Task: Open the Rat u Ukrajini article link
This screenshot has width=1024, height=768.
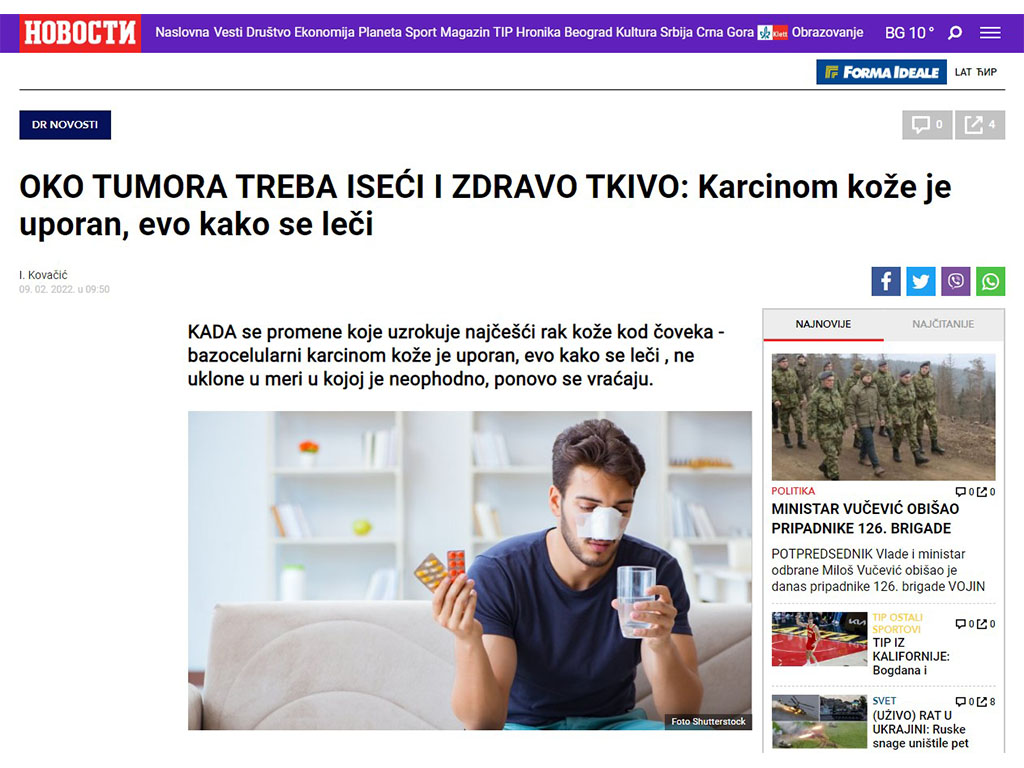Action: pos(918,729)
